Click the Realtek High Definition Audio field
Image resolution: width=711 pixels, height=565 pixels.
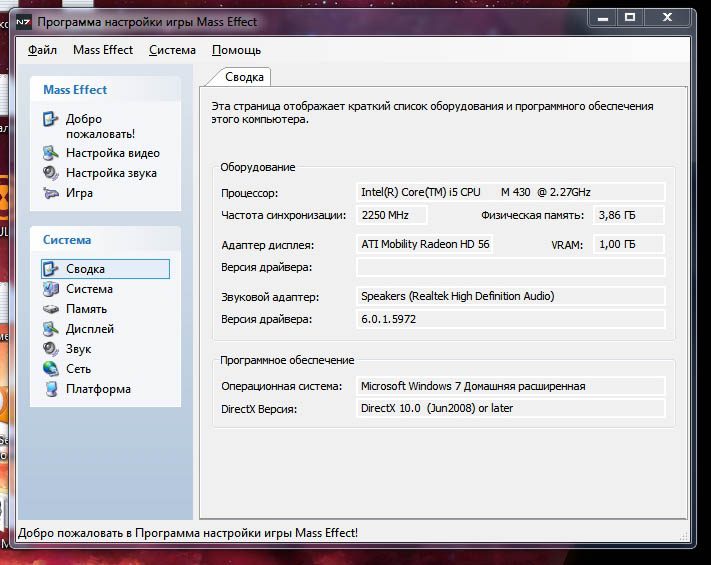pyautogui.click(x=511, y=296)
